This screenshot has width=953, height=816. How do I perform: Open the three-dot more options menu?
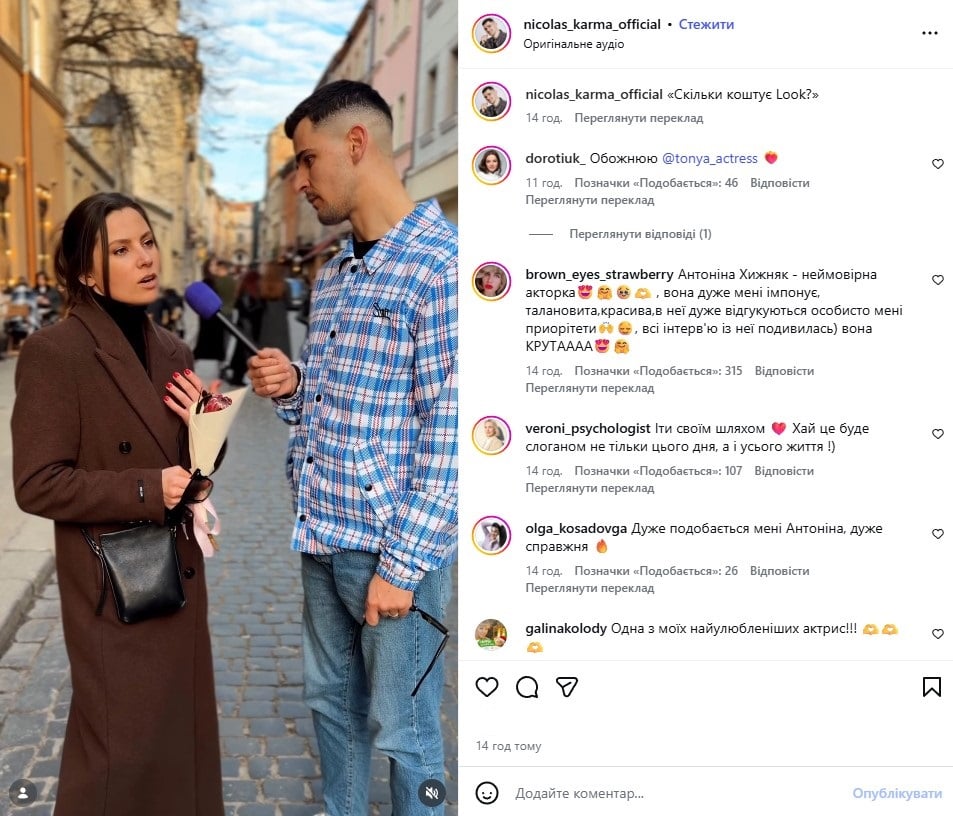point(929,33)
